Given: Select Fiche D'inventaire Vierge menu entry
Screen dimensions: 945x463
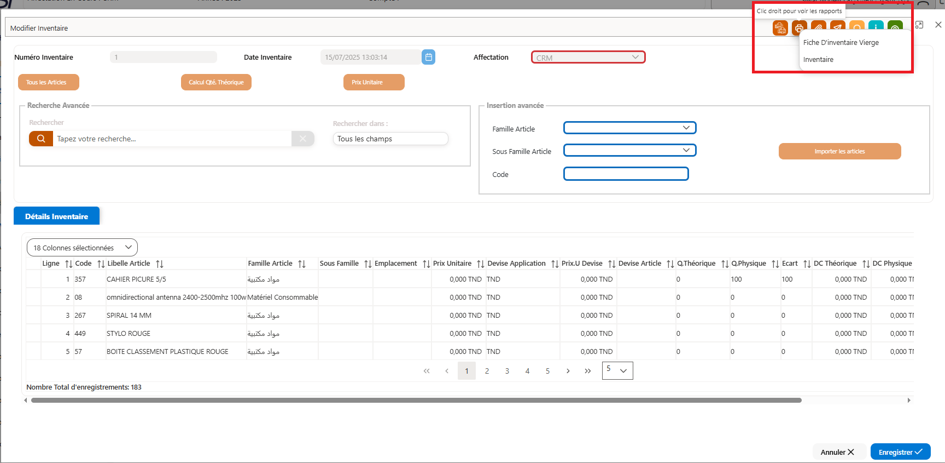Looking at the screenshot, I should click(841, 43).
